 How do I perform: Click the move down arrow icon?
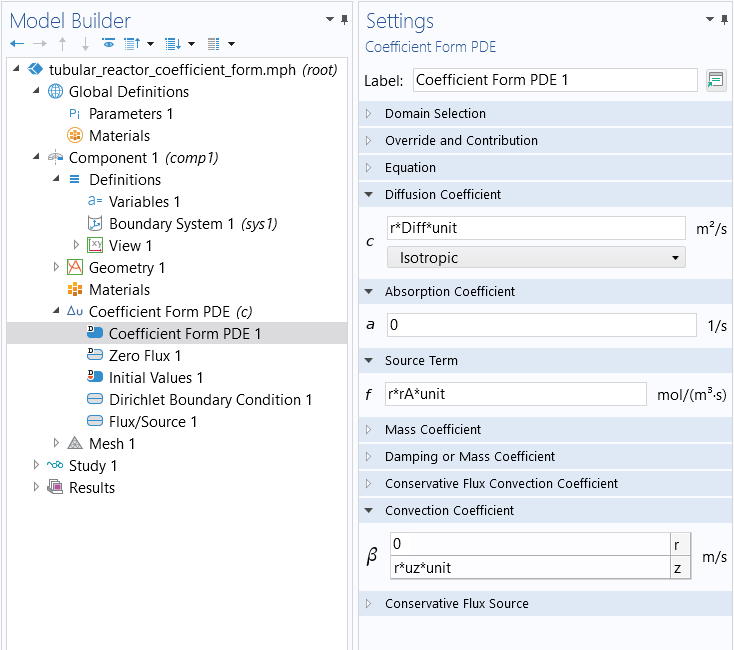coord(85,44)
